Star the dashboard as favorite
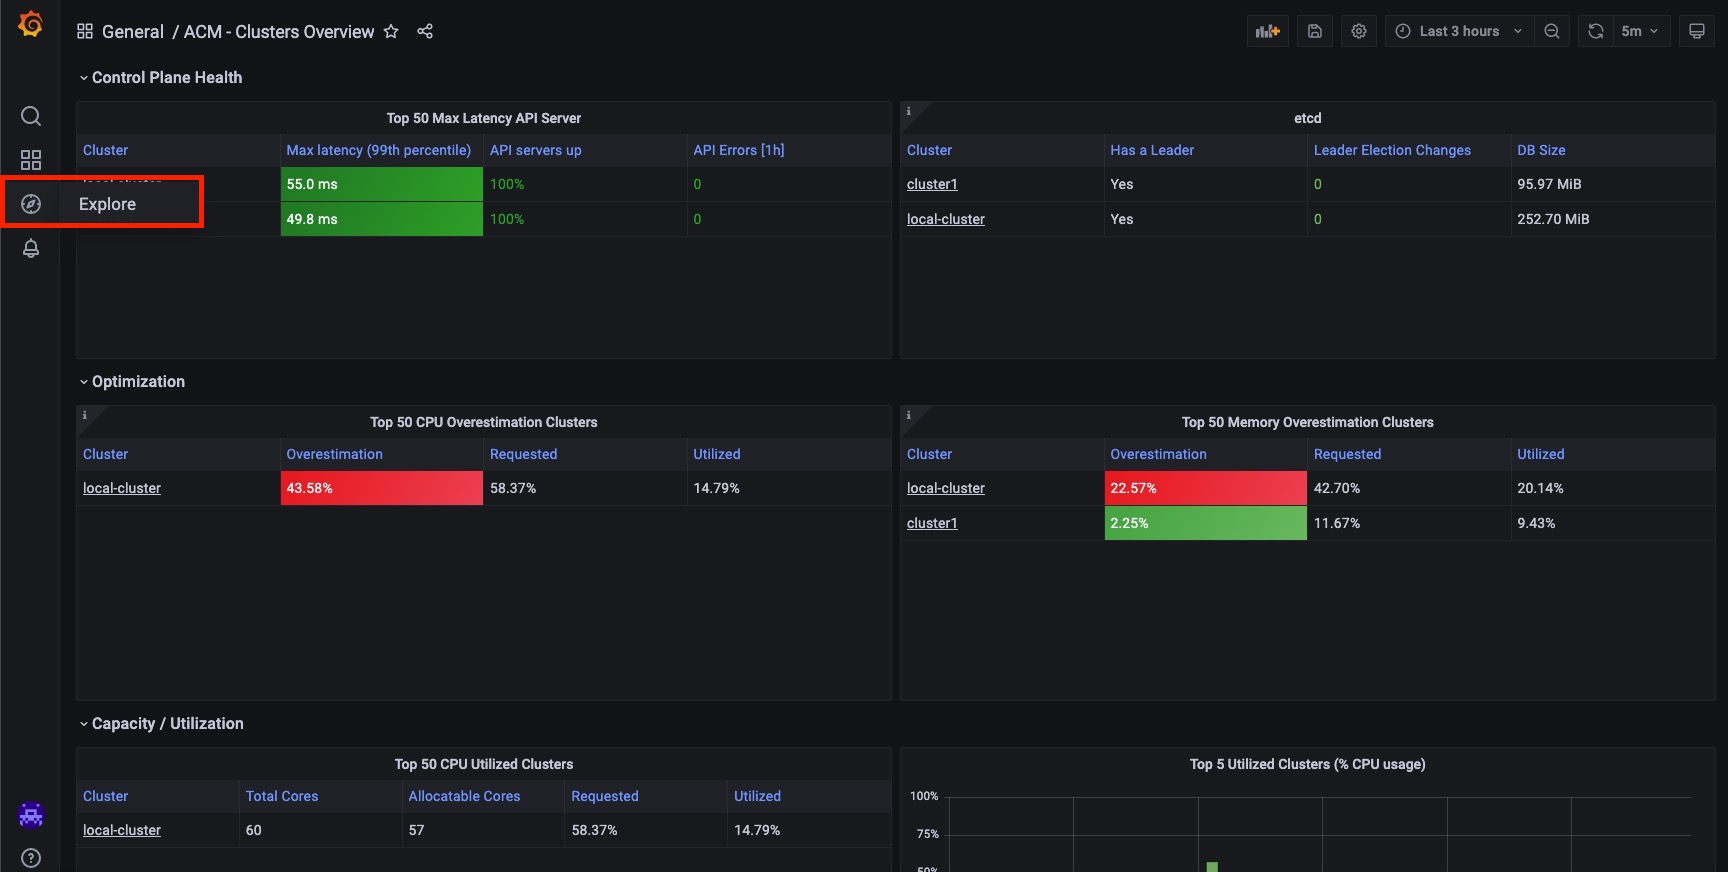This screenshot has height=872, width=1728. 391,32
